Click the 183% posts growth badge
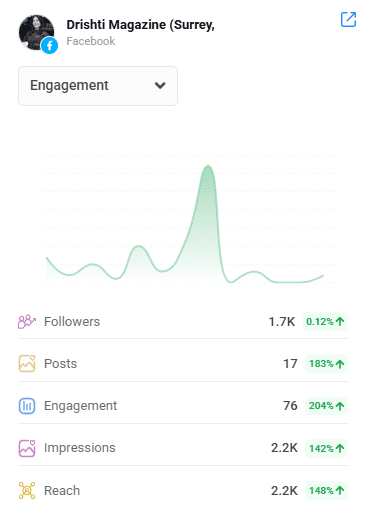 (x=326, y=364)
